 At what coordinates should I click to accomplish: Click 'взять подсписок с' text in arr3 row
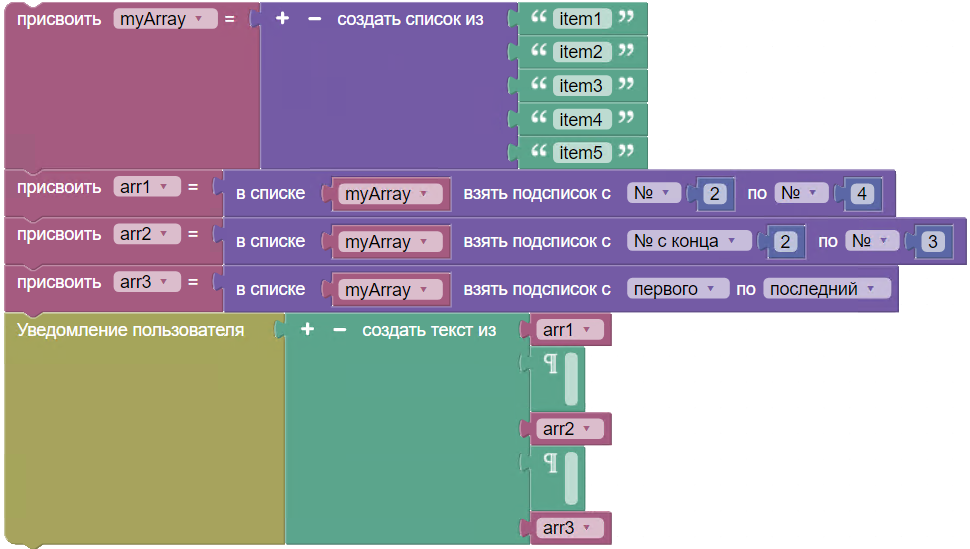tap(537, 289)
